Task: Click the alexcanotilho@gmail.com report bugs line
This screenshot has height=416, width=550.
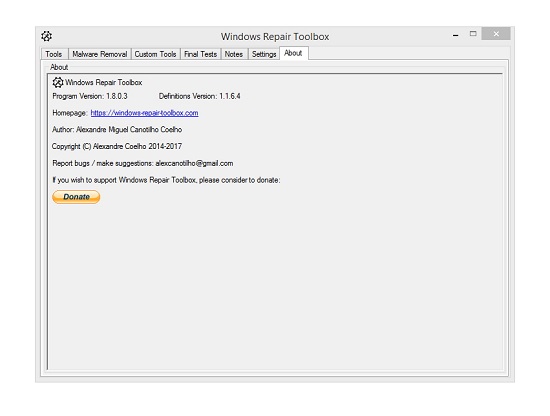Action: pos(143,163)
